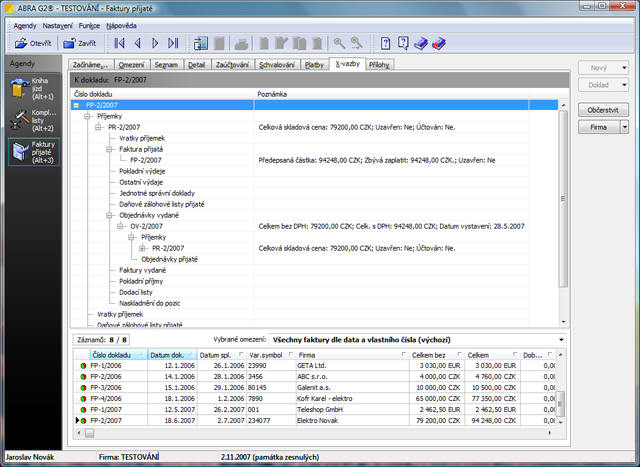Click the new document toolbar icon
640x467 pixels.
[x=264, y=43]
